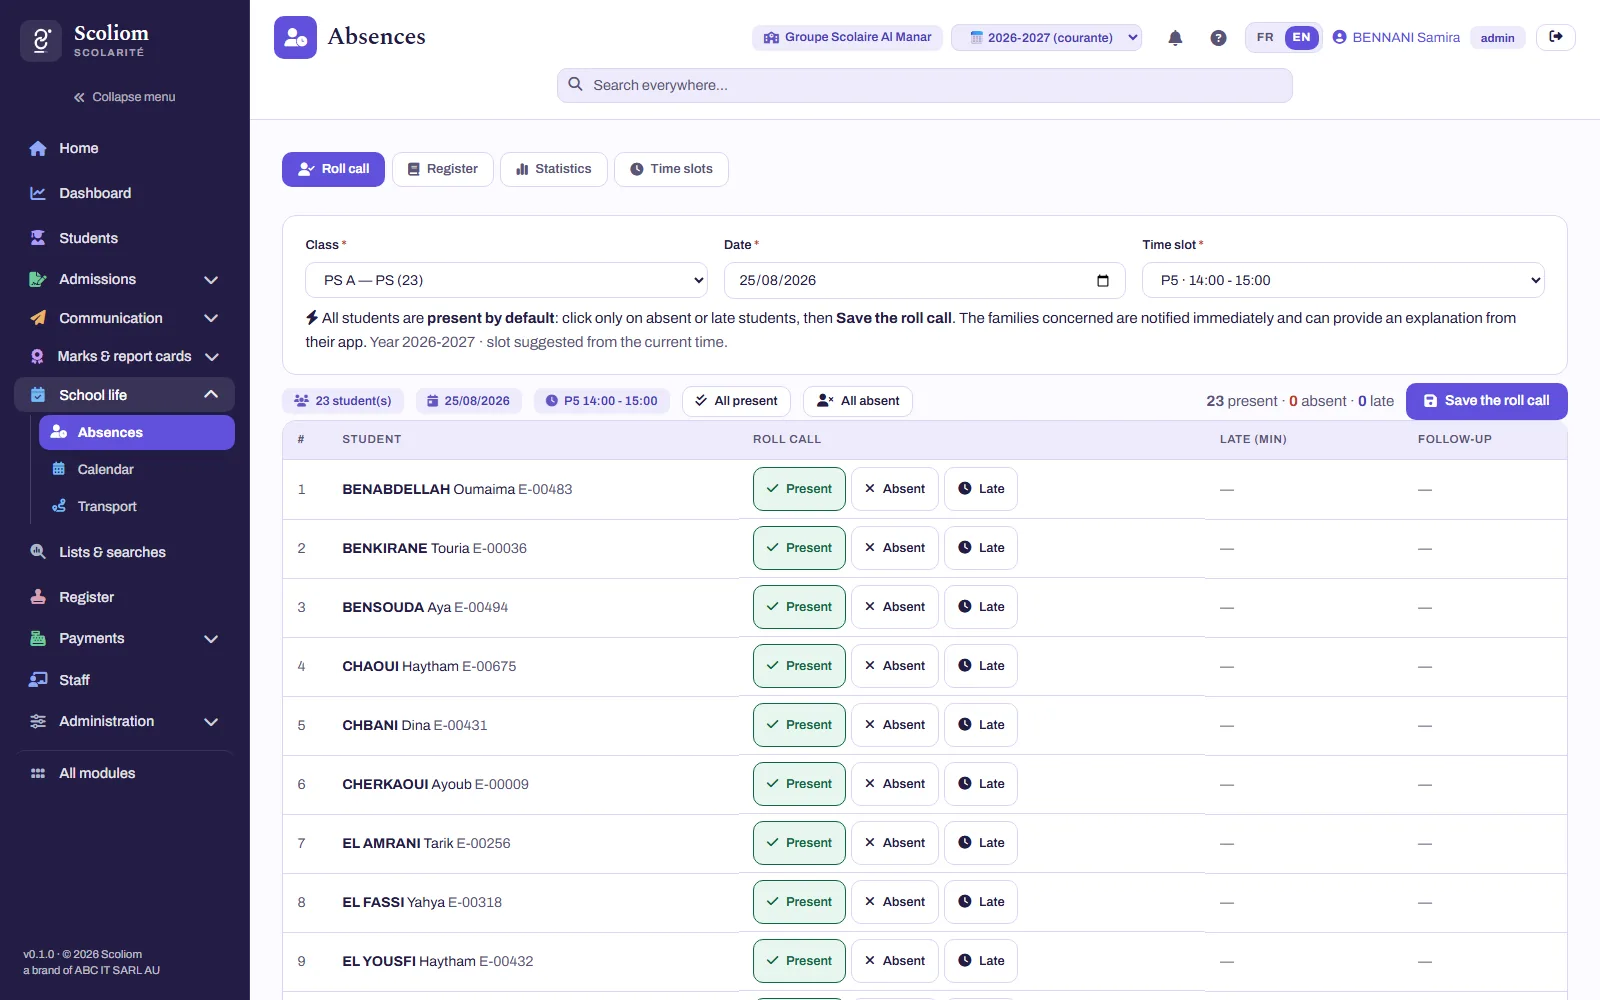Click the calendar picker icon in Date field

(1103, 281)
